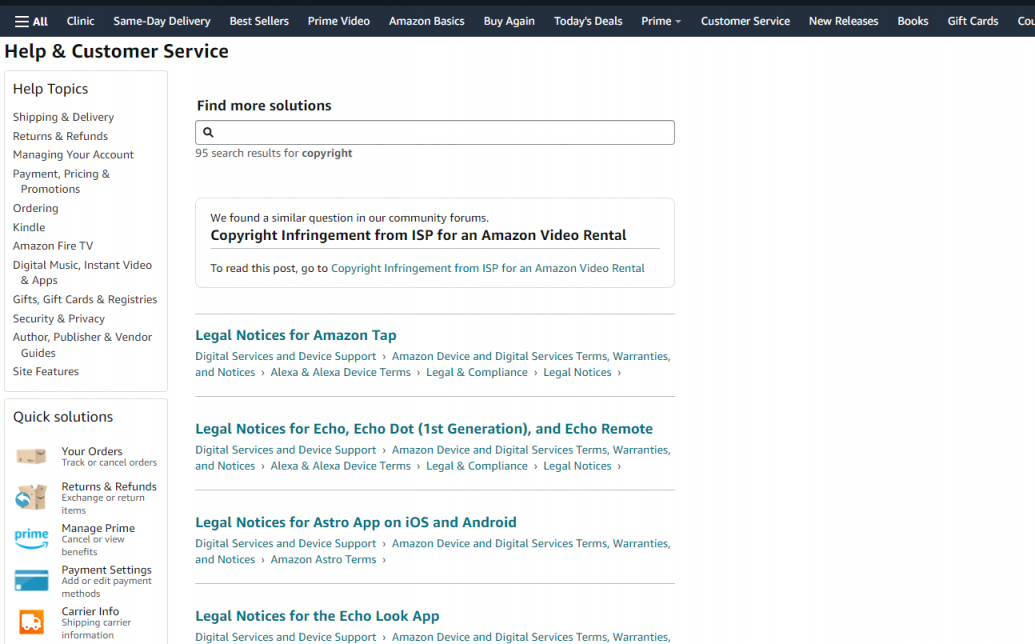Focus the Find more solutions search field

(x=435, y=133)
